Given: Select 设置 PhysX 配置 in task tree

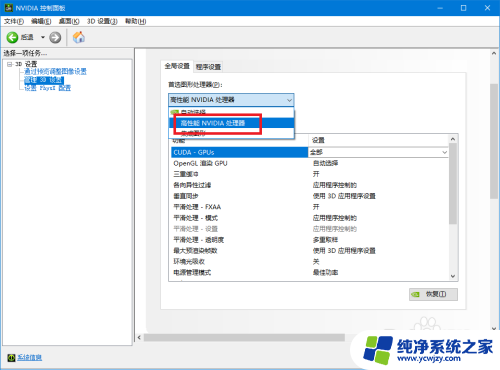Looking at the screenshot, I should (48, 88).
